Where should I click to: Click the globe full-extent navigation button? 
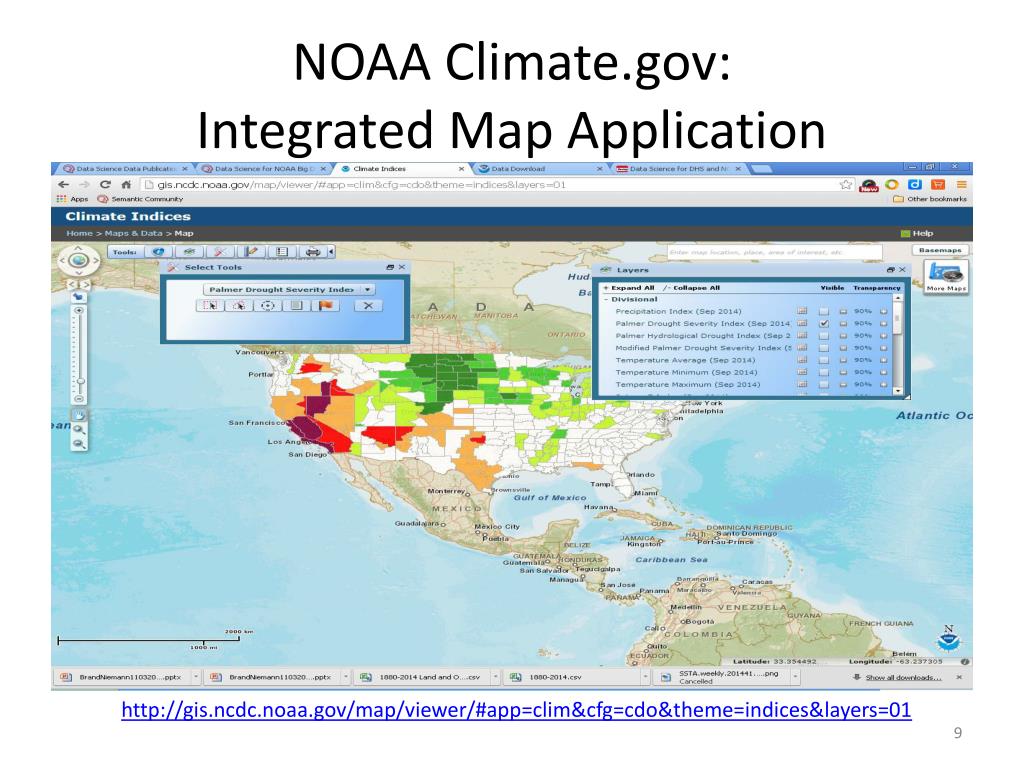pos(78,261)
